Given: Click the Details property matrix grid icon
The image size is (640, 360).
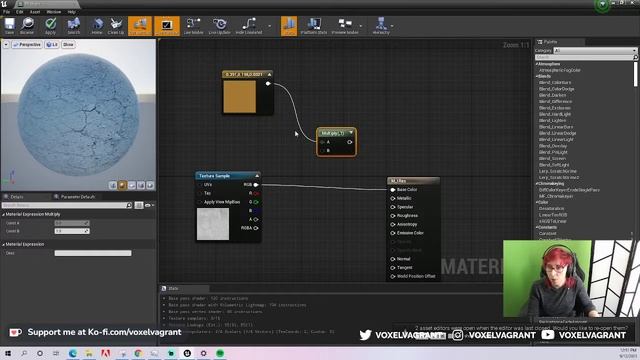Looking at the screenshot, I should click(x=139, y=205).
